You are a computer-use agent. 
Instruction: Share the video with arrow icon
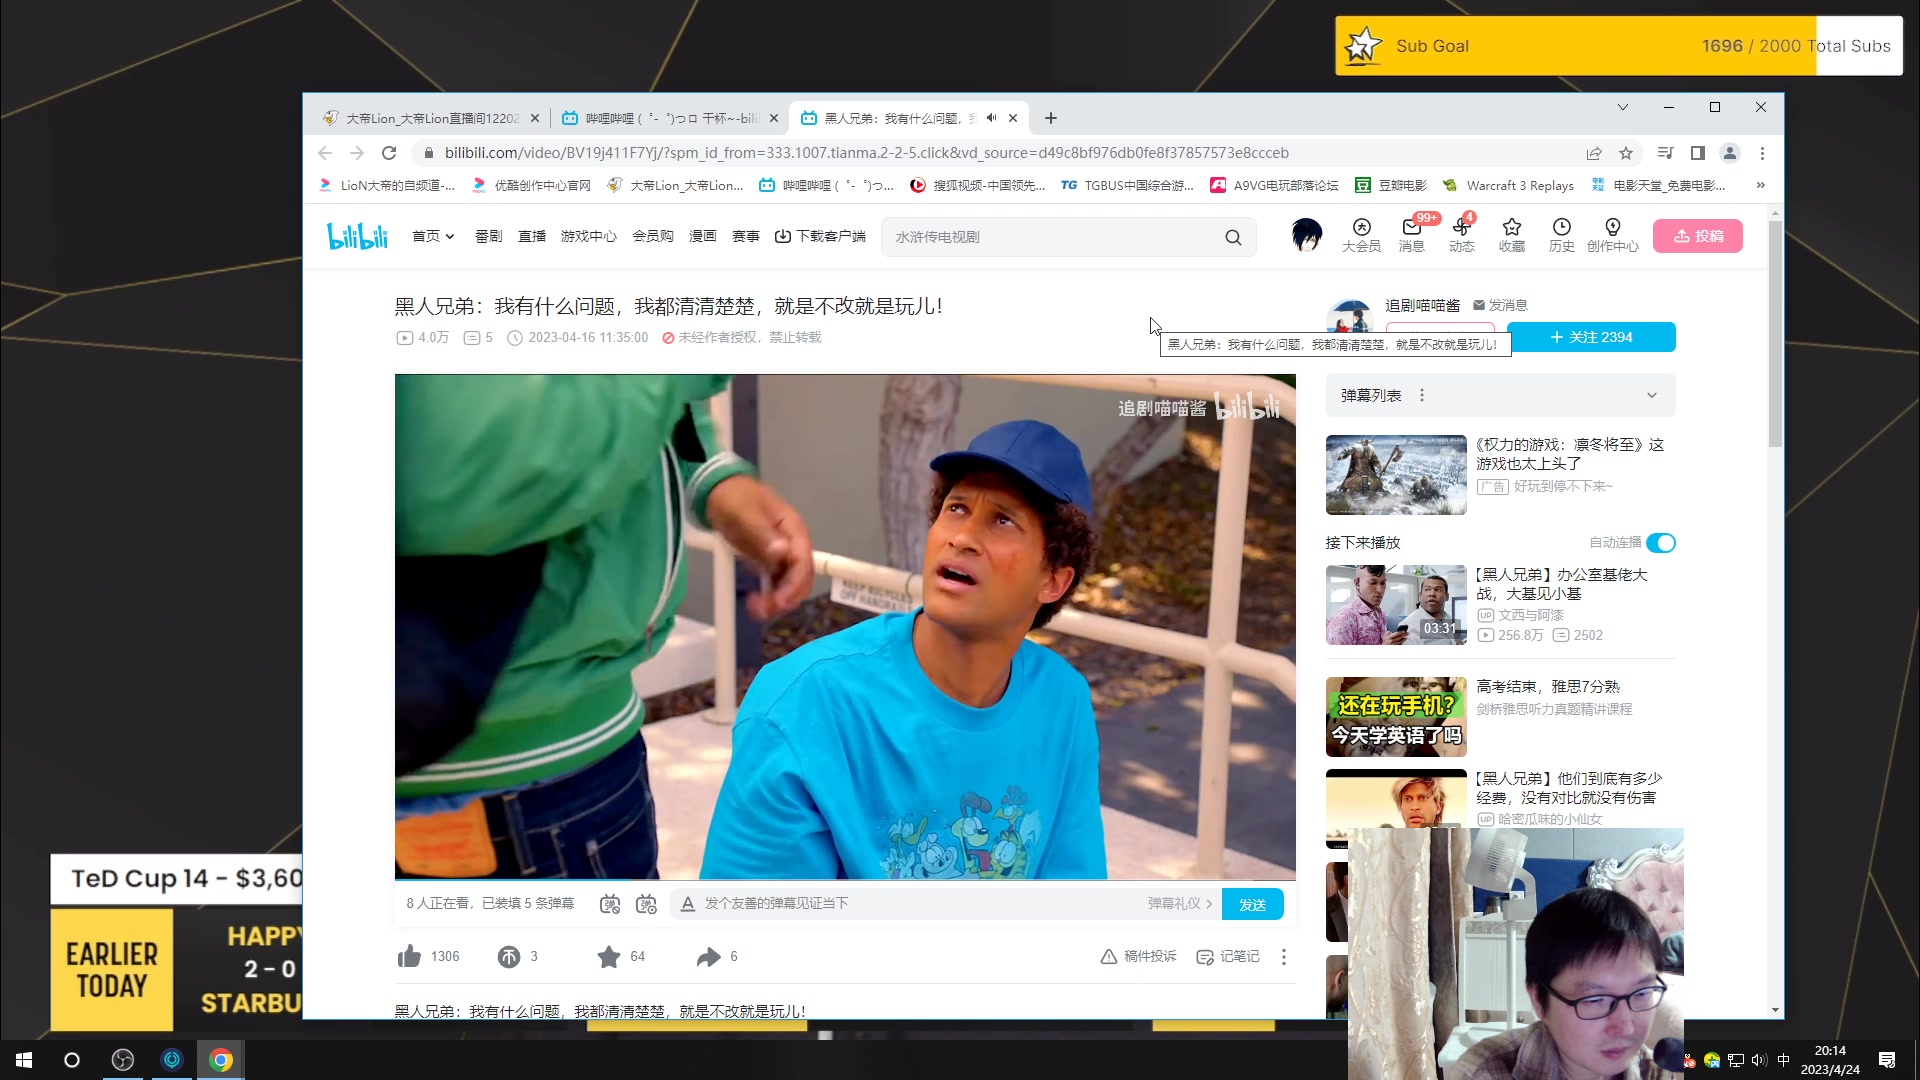708,957
